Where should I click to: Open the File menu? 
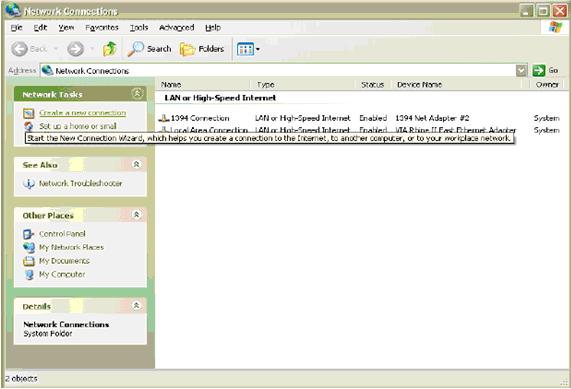pos(16,28)
